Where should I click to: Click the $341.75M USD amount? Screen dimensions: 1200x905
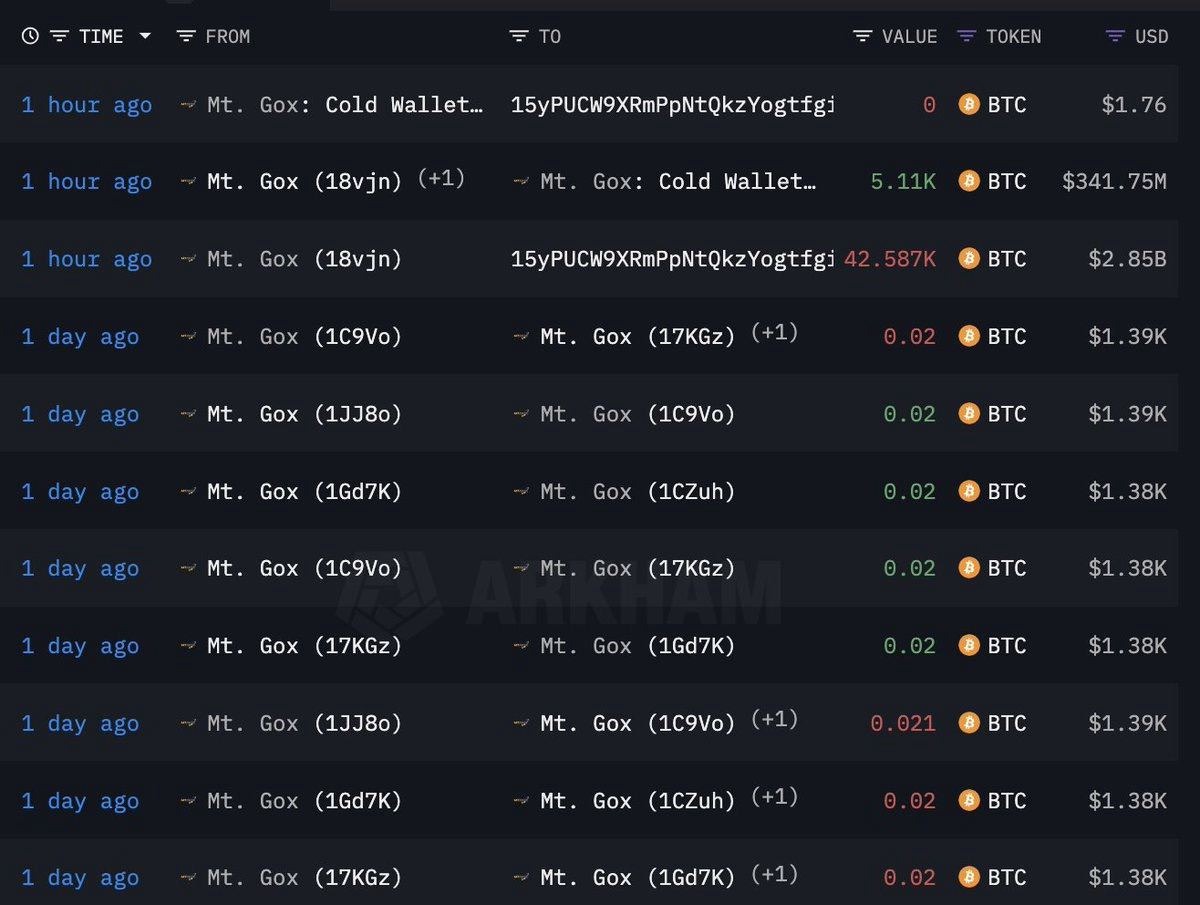[1114, 182]
